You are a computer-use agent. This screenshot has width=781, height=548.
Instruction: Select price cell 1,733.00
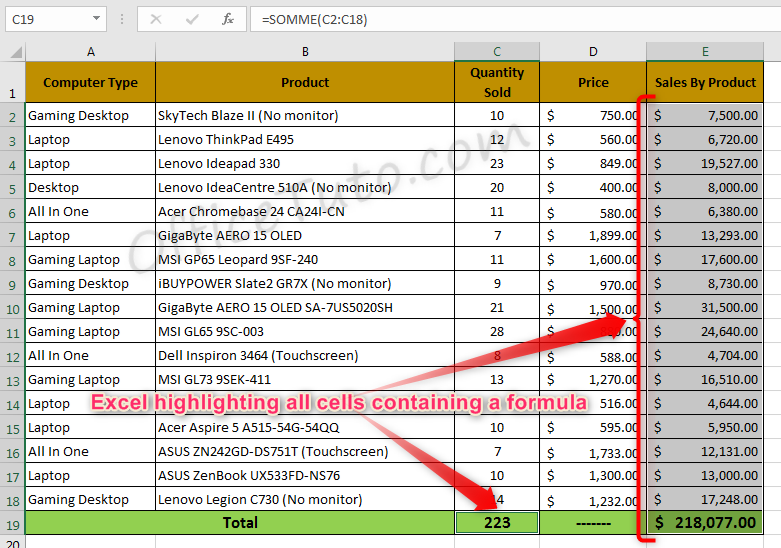(x=593, y=451)
